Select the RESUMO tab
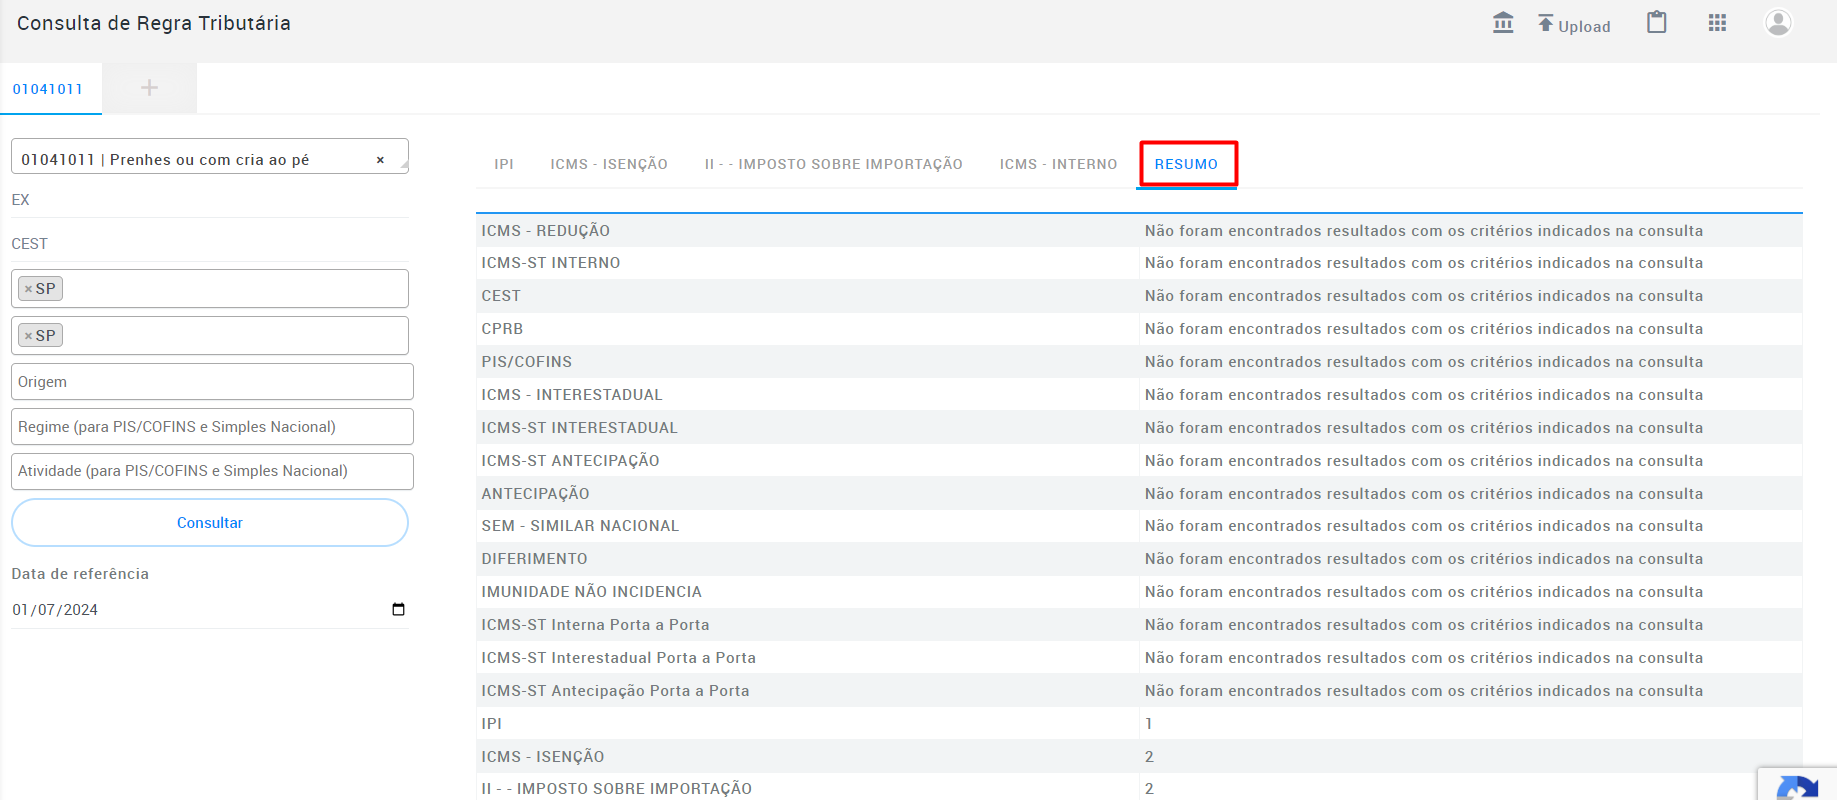Viewport: 1837px width, 800px height. [1186, 164]
